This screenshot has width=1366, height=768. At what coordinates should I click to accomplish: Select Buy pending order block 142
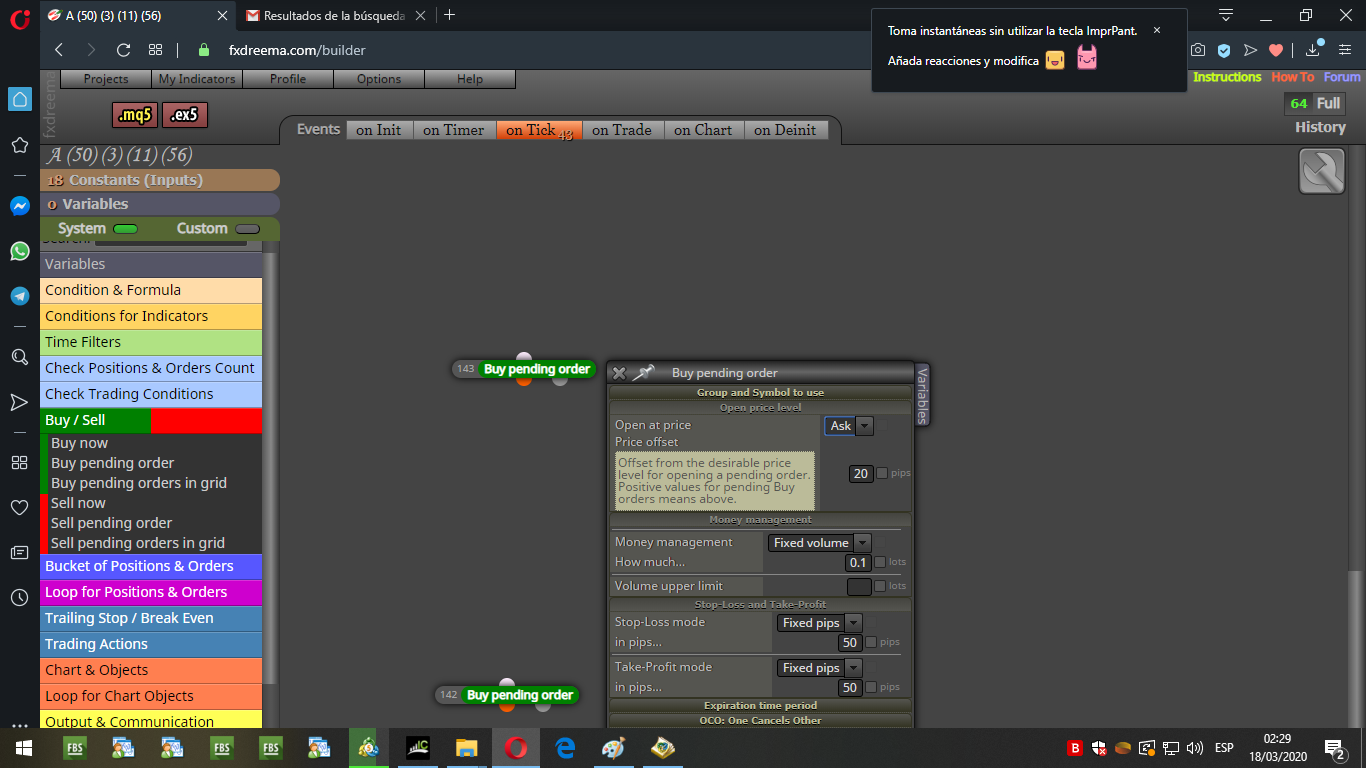point(520,695)
